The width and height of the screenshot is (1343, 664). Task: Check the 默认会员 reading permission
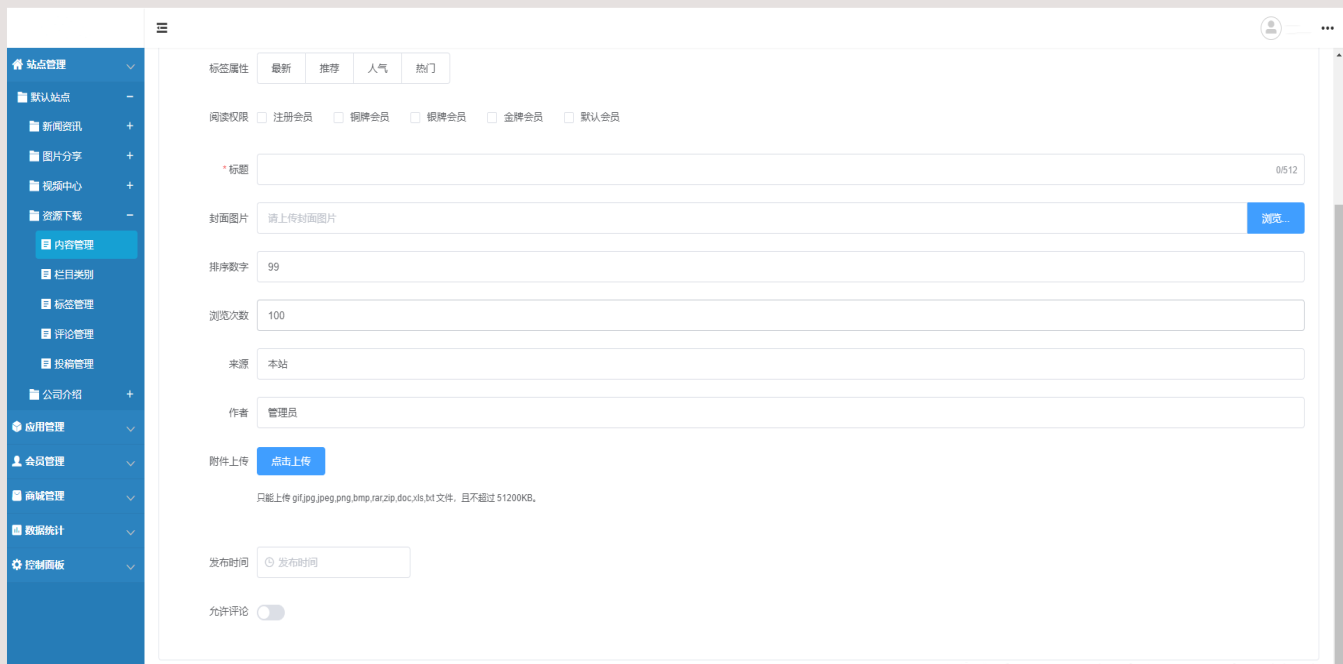(x=569, y=117)
